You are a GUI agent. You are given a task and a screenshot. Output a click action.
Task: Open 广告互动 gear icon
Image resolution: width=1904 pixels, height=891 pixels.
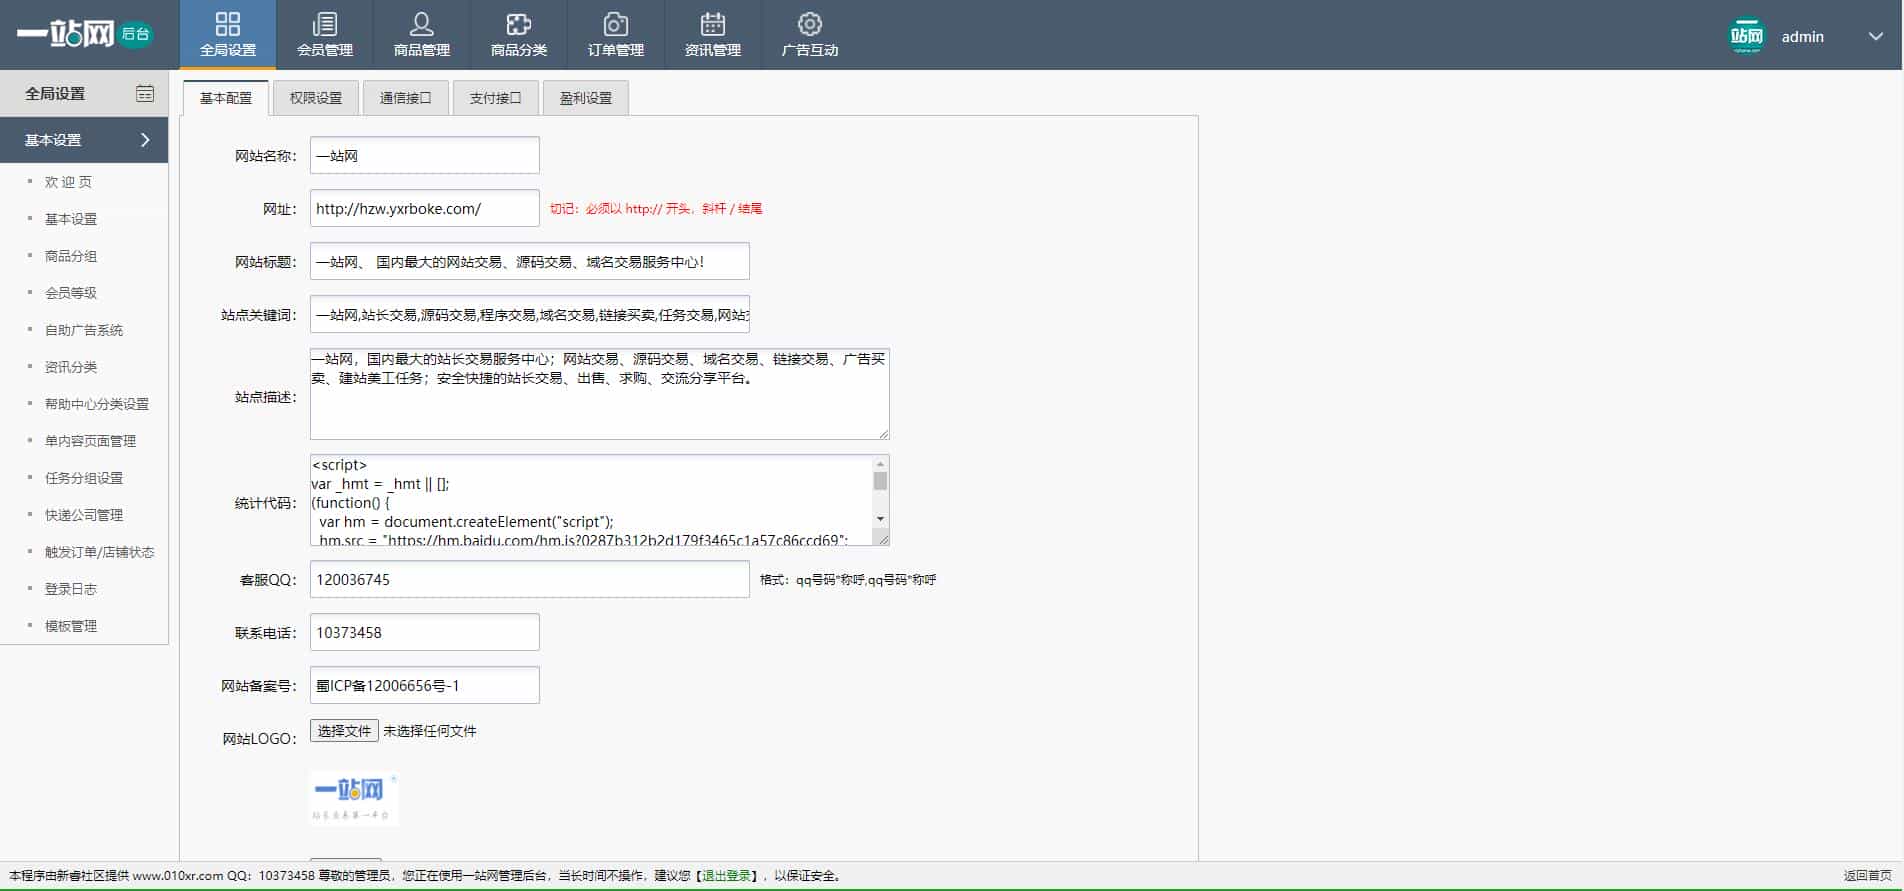point(810,24)
